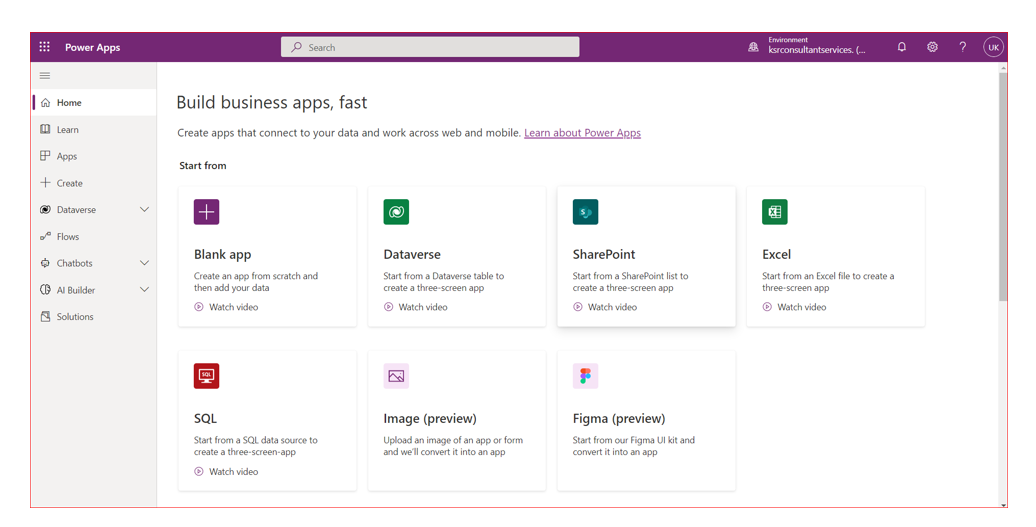Screen dimensions: 1036x527
Task: Watch video on the SharePoint card
Action: [605, 307]
